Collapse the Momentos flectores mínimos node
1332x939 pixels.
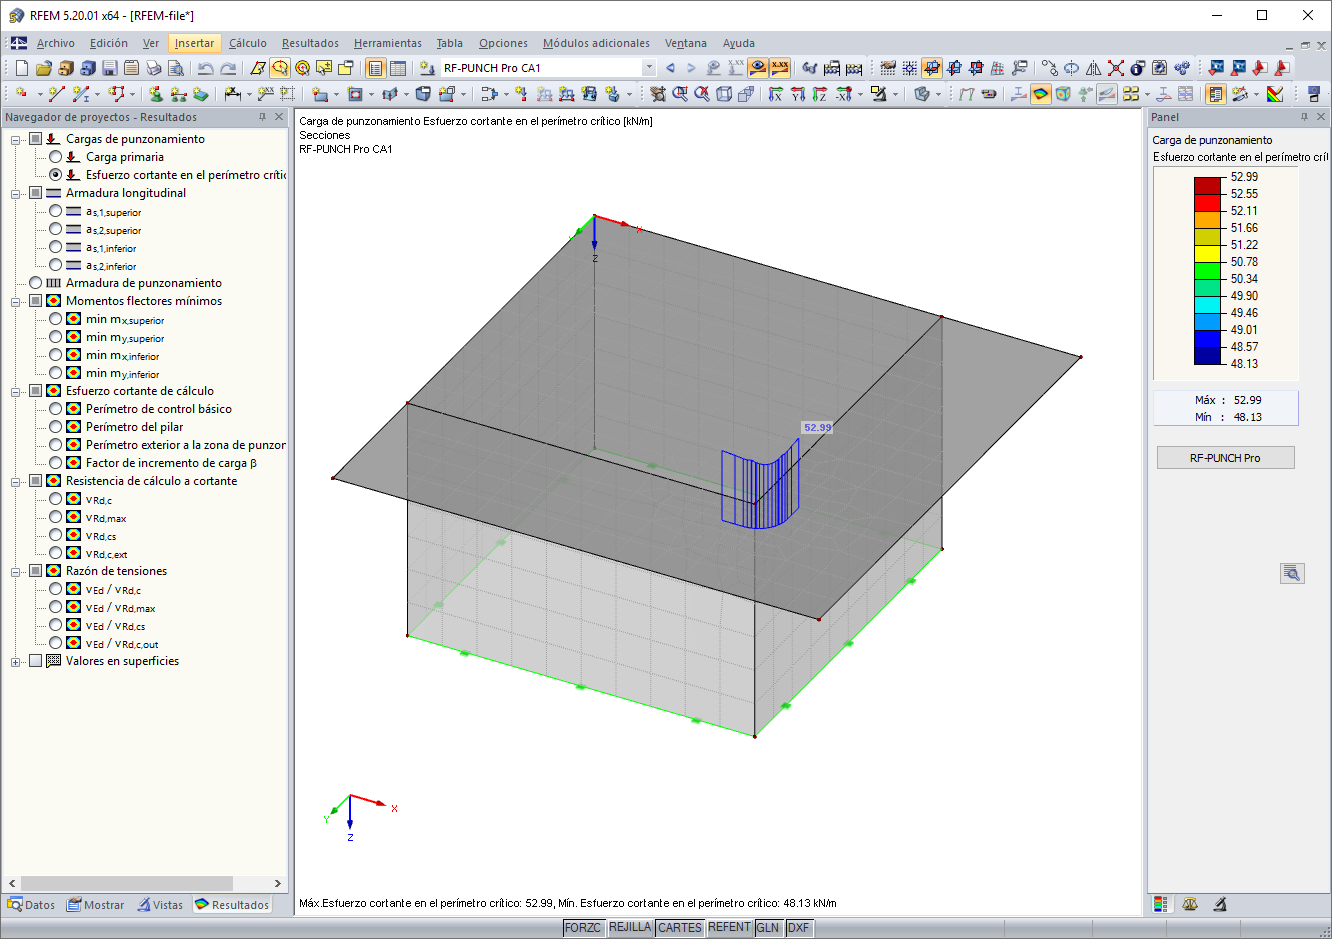click(16, 301)
